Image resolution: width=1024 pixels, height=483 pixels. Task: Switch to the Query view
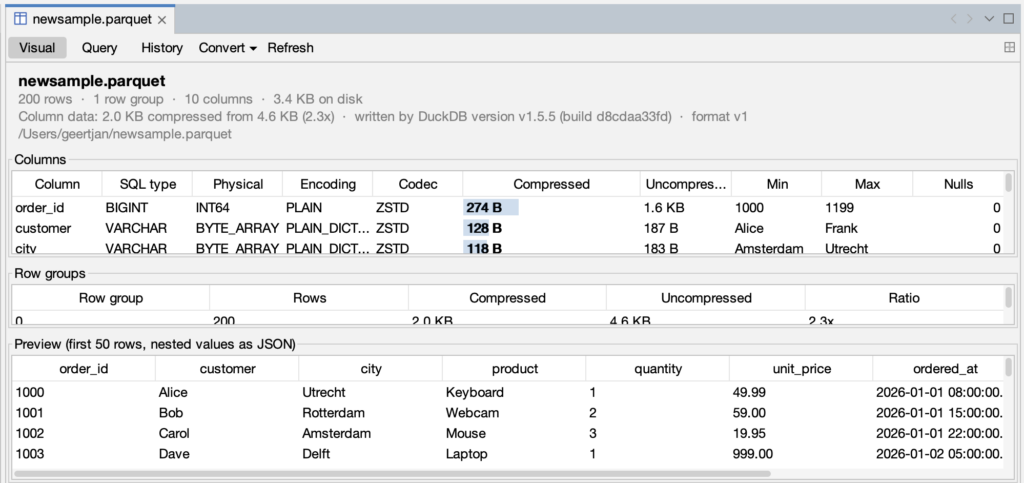click(x=99, y=48)
